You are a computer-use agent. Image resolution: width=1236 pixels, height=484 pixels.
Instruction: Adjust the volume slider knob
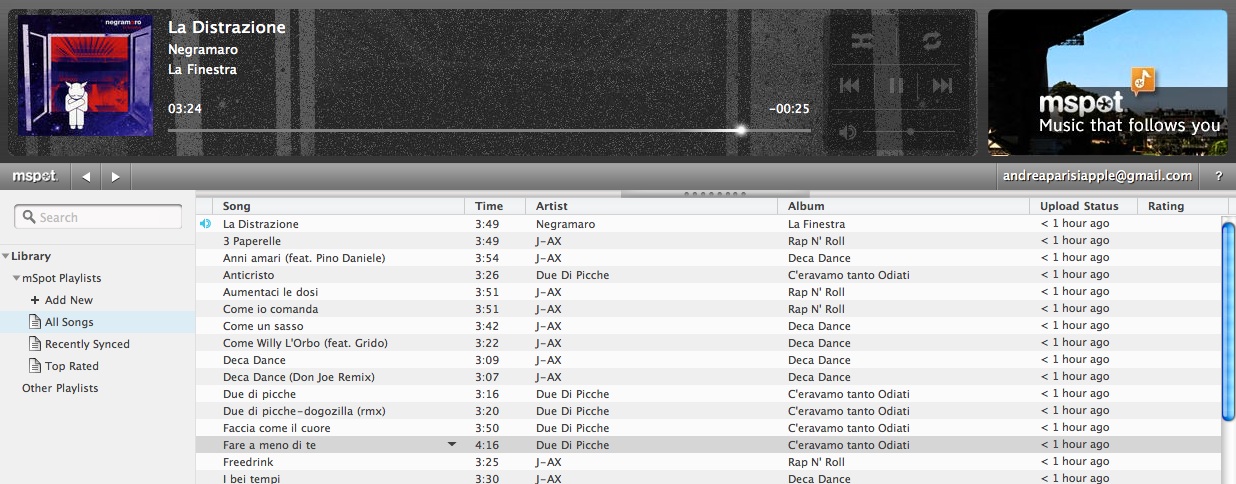910,131
